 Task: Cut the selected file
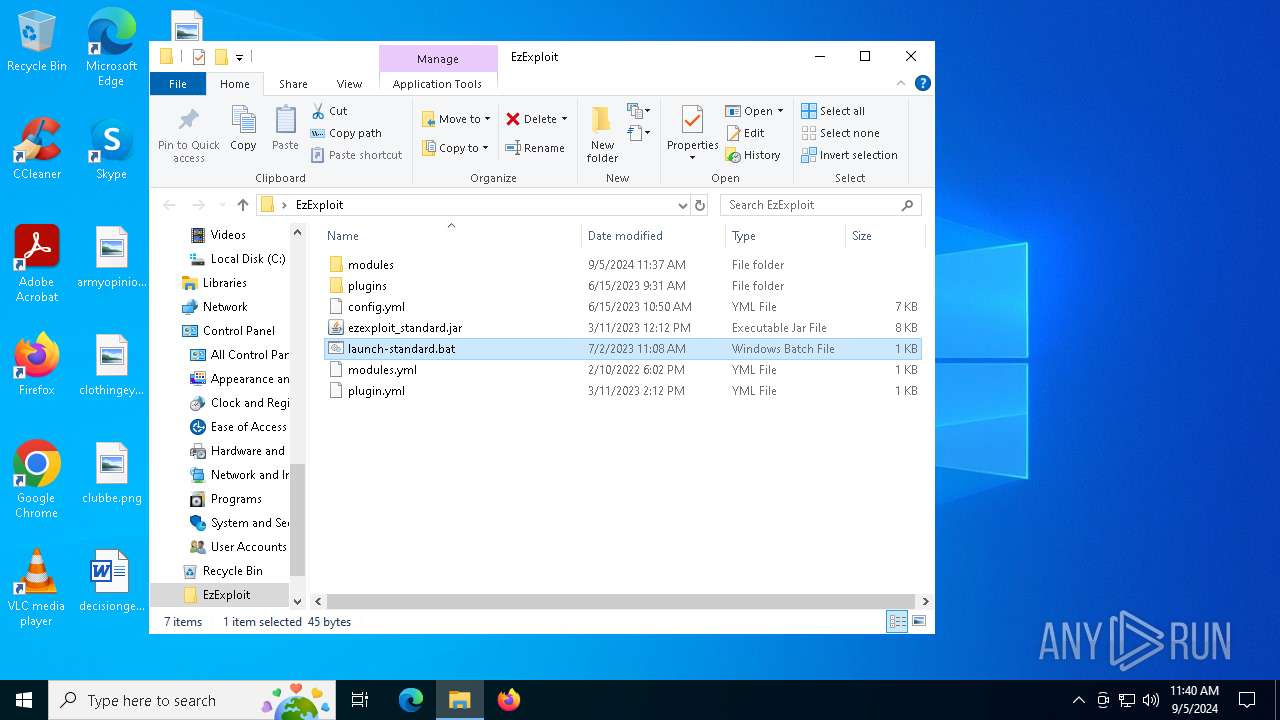pos(330,111)
